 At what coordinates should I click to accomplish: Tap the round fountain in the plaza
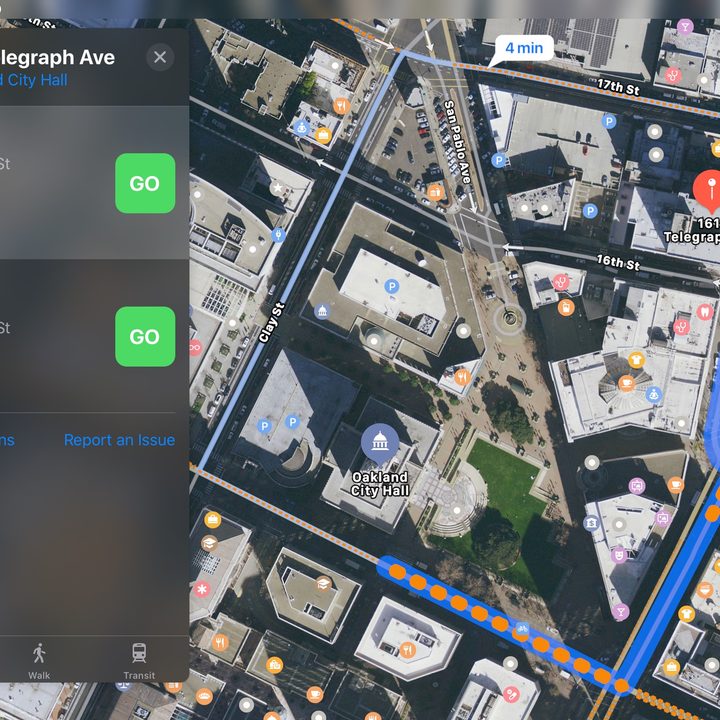pyautogui.click(x=510, y=318)
